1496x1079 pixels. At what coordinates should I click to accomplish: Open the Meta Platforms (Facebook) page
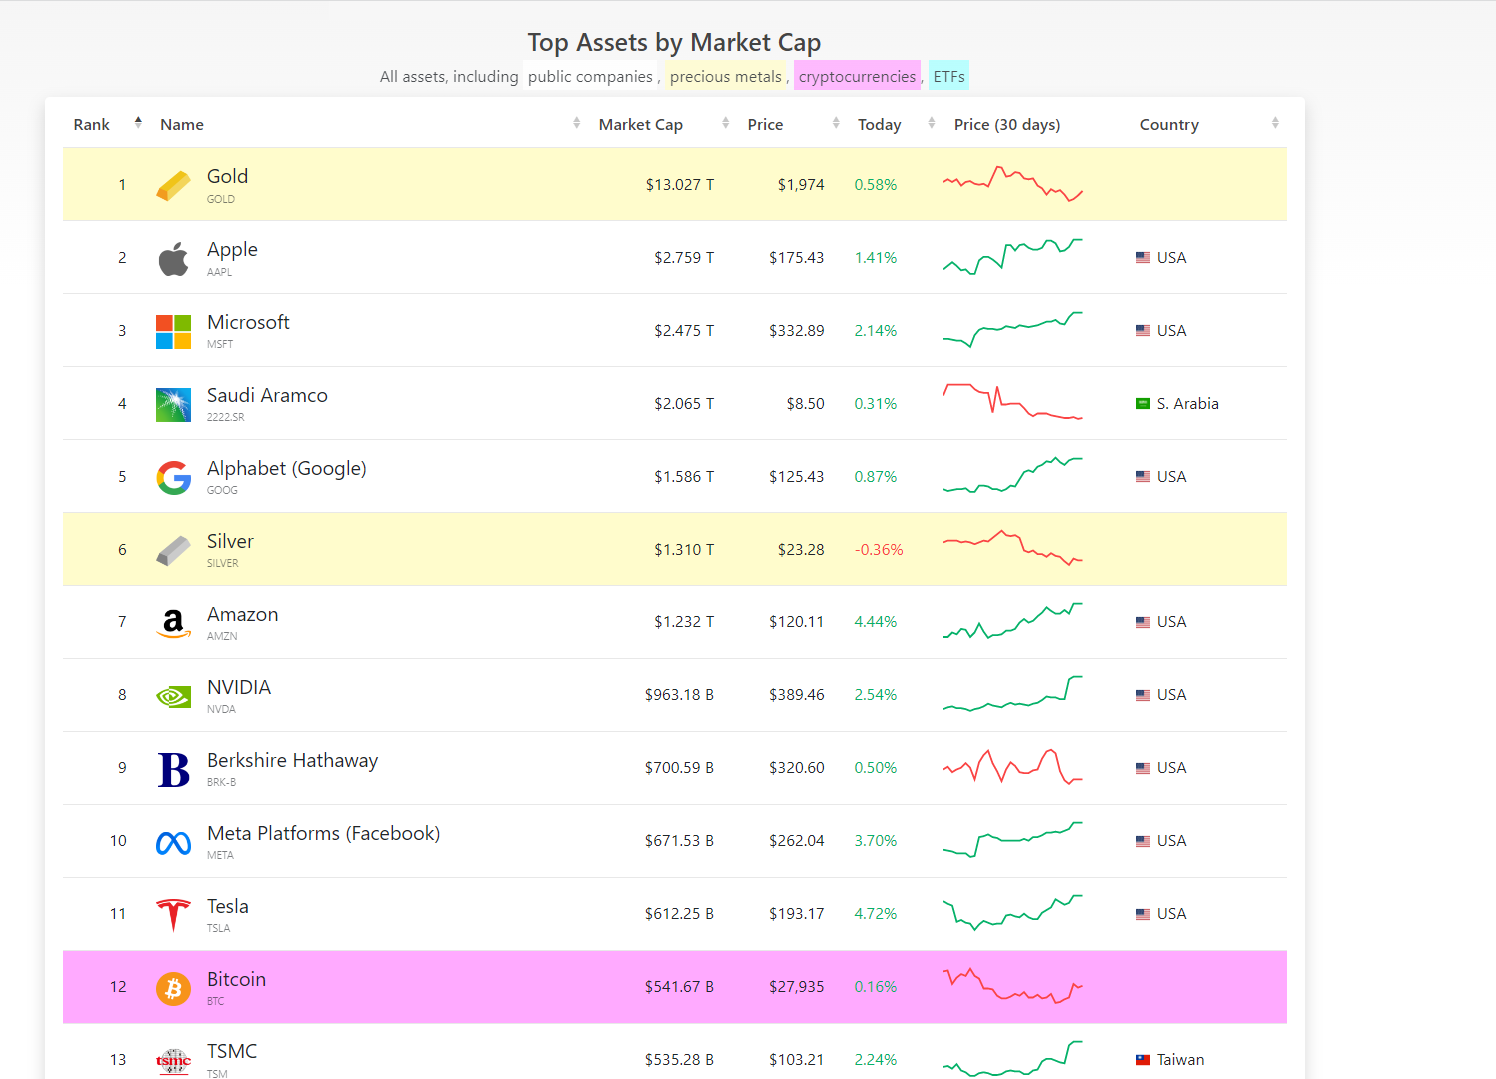click(323, 833)
